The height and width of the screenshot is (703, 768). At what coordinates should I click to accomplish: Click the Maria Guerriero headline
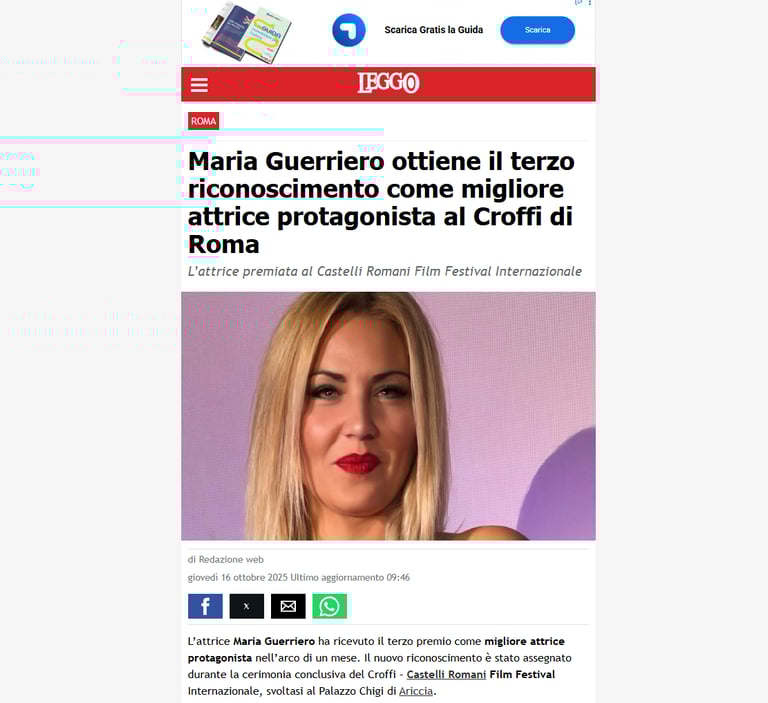pos(381,202)
